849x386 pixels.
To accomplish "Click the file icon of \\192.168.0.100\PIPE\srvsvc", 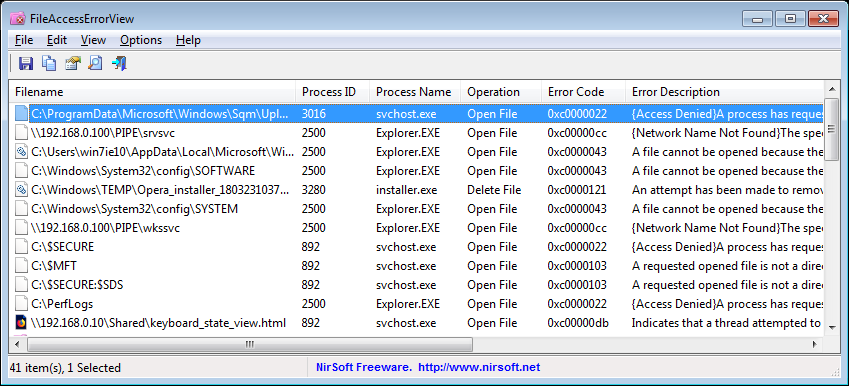I will 21,133.
